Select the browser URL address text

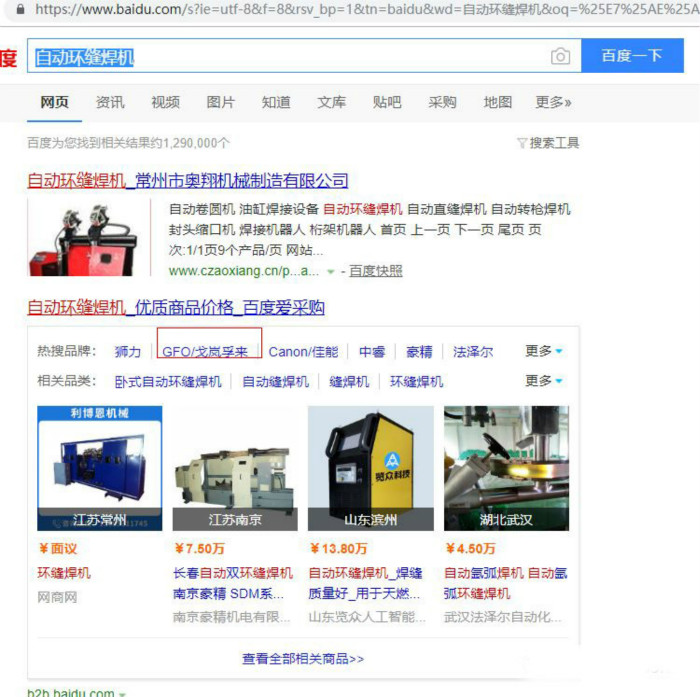pyautogui.click(x=367, y=8)
